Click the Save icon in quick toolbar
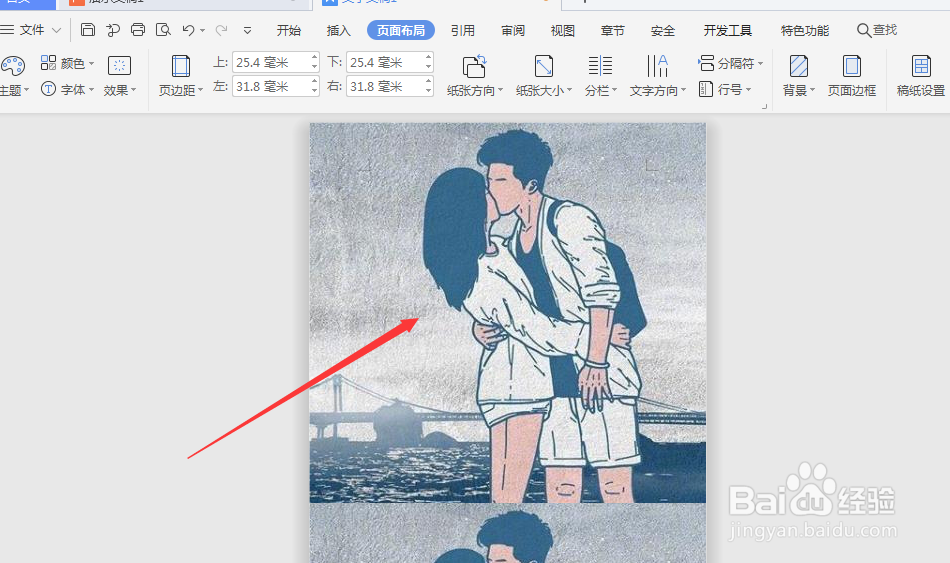The width and height of the screenshot is (950, 563). [x=88, y=30]
